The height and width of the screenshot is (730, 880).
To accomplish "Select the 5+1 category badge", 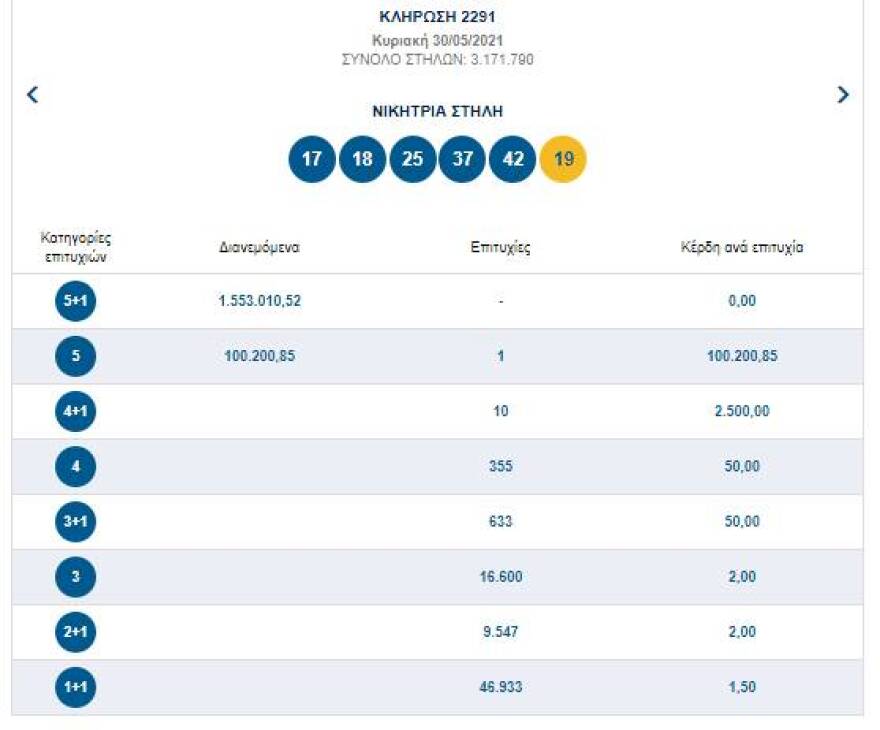I will [x=75, y=301].
